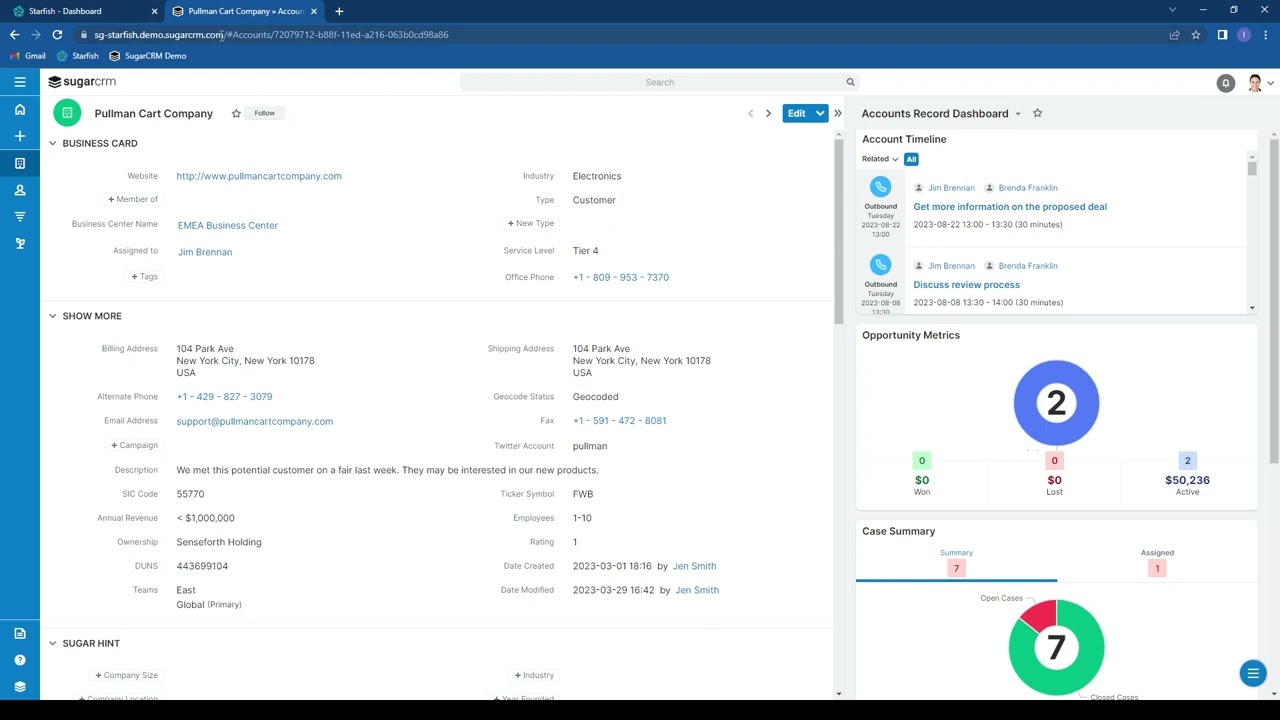Collapse the SHOW MORE section
The height and width of the screenshot is (720, 1280).
[x=53, y=316]
